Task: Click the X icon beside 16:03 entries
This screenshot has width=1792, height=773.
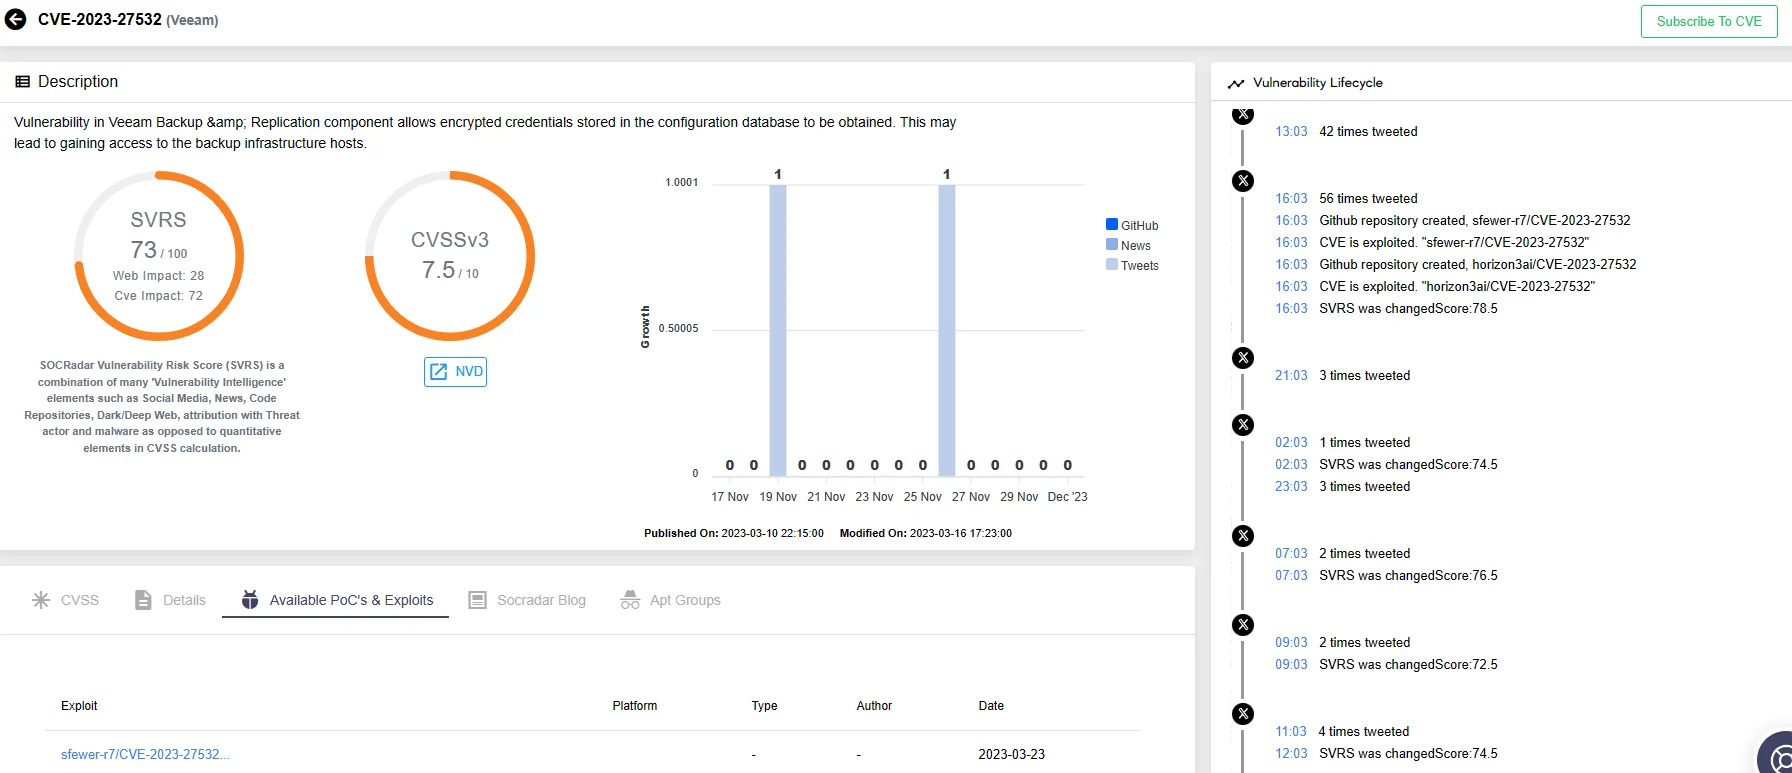Action: (1243, 181)
